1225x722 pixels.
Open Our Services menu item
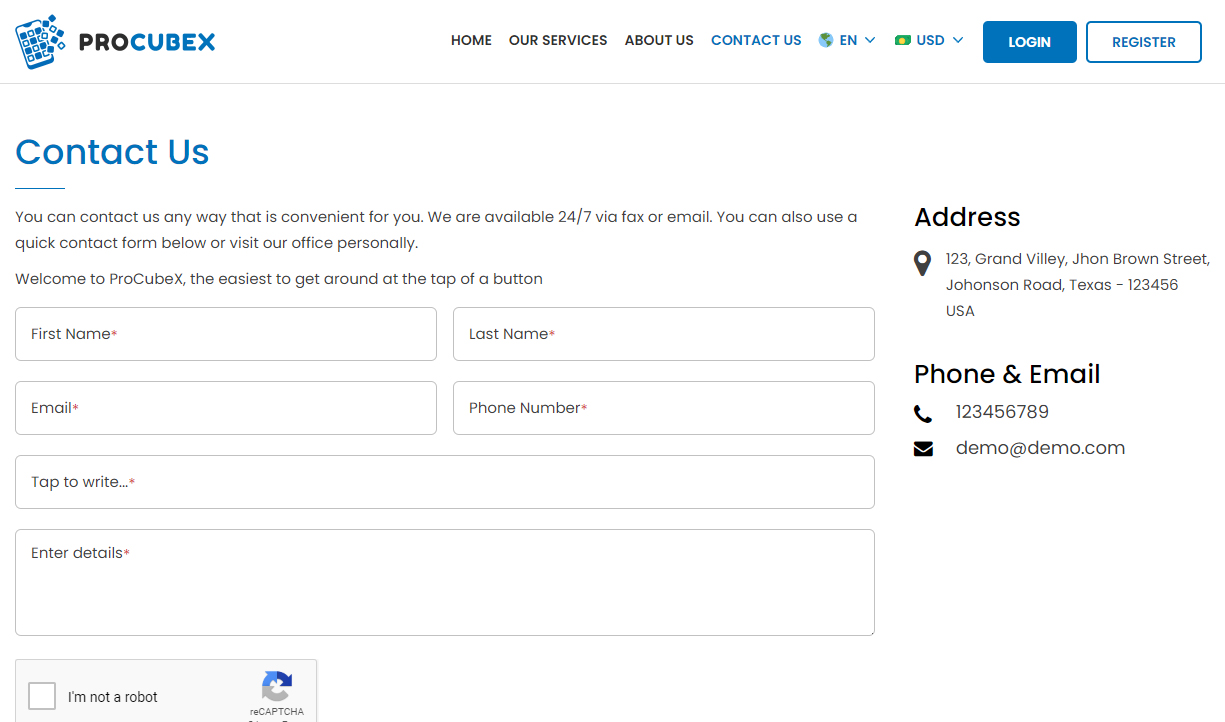coord(558,40)
